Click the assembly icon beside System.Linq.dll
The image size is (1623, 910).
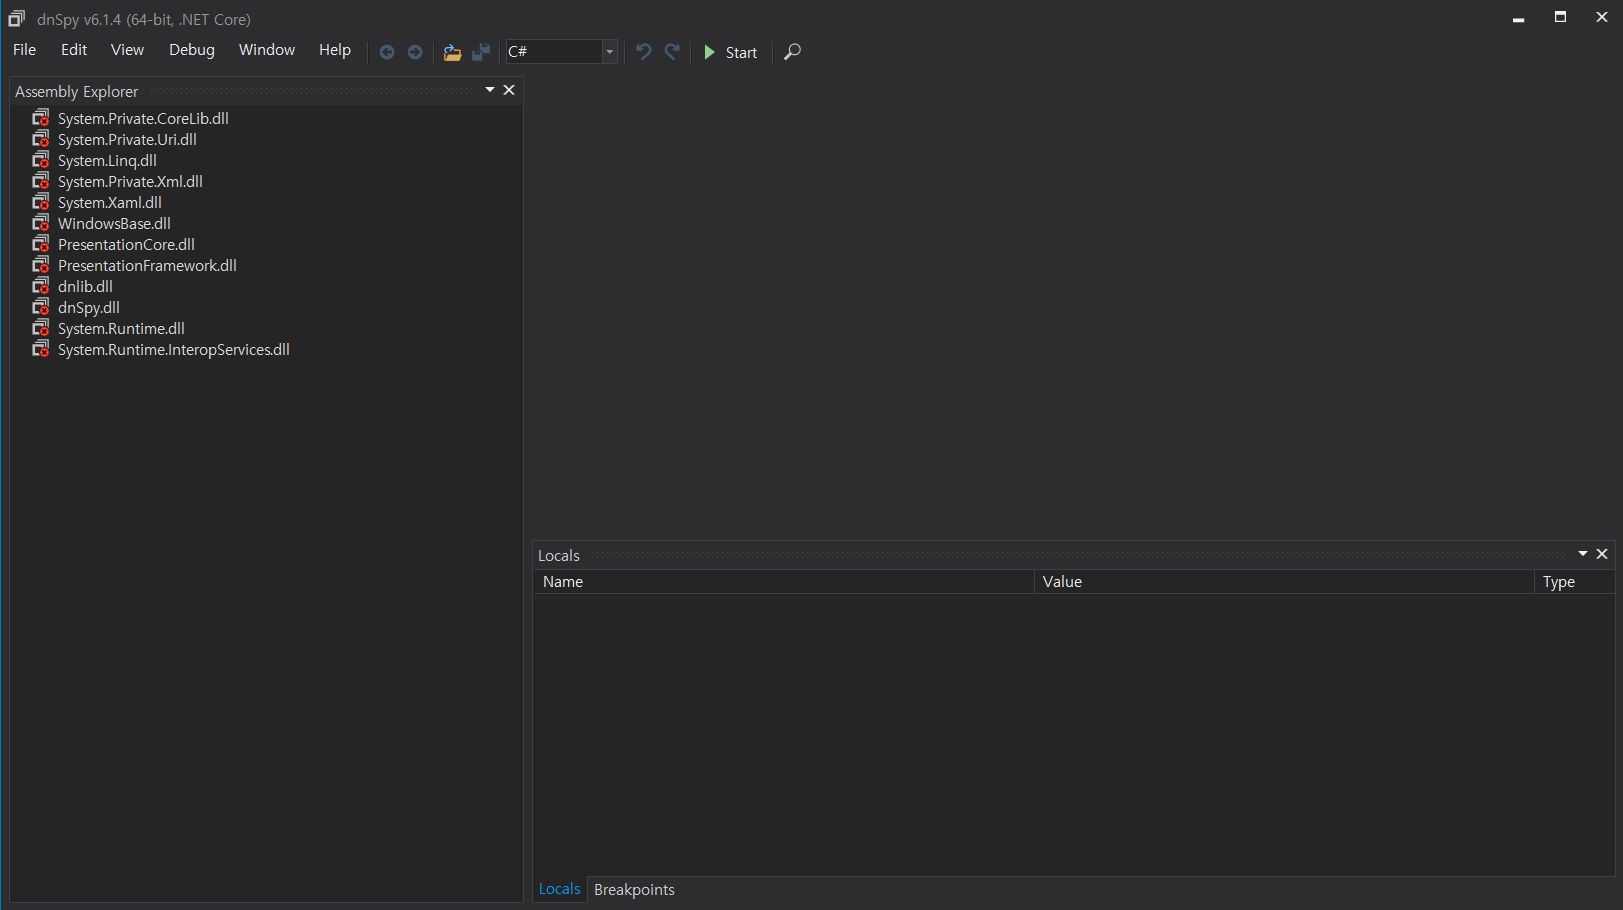click(41, 160)
